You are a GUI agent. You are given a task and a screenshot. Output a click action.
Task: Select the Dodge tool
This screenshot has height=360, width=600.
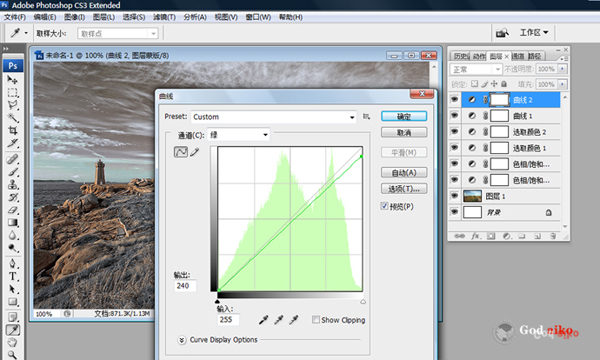click(12, 248)
